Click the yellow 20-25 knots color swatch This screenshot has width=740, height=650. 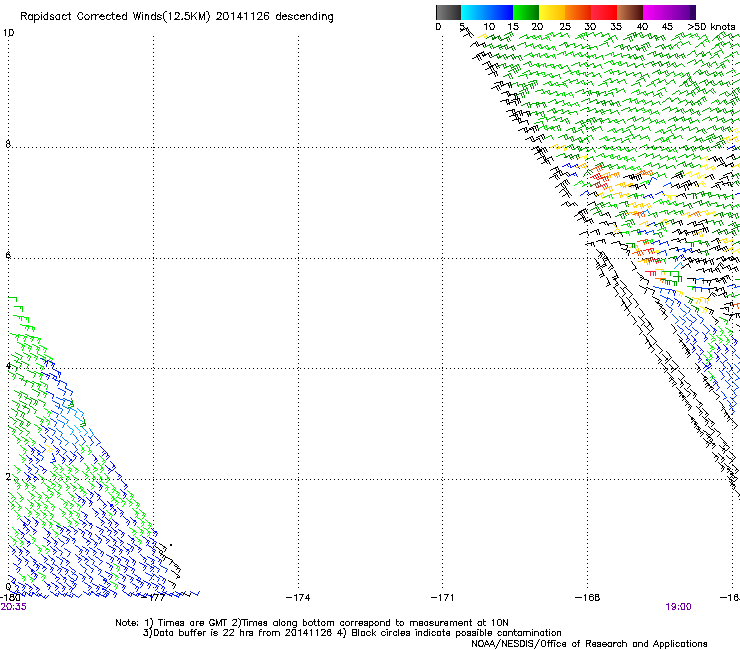pyautogui.click(x=552, y=12)
